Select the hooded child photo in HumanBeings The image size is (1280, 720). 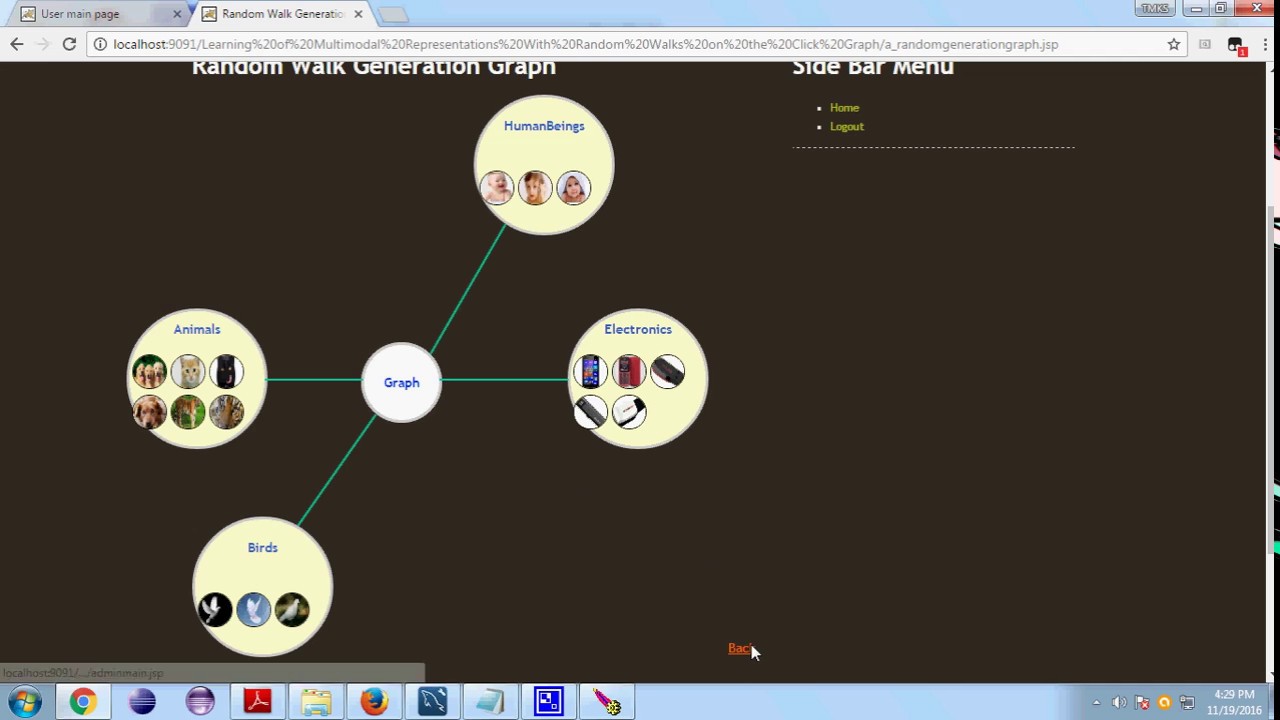[x=573, y=188]
